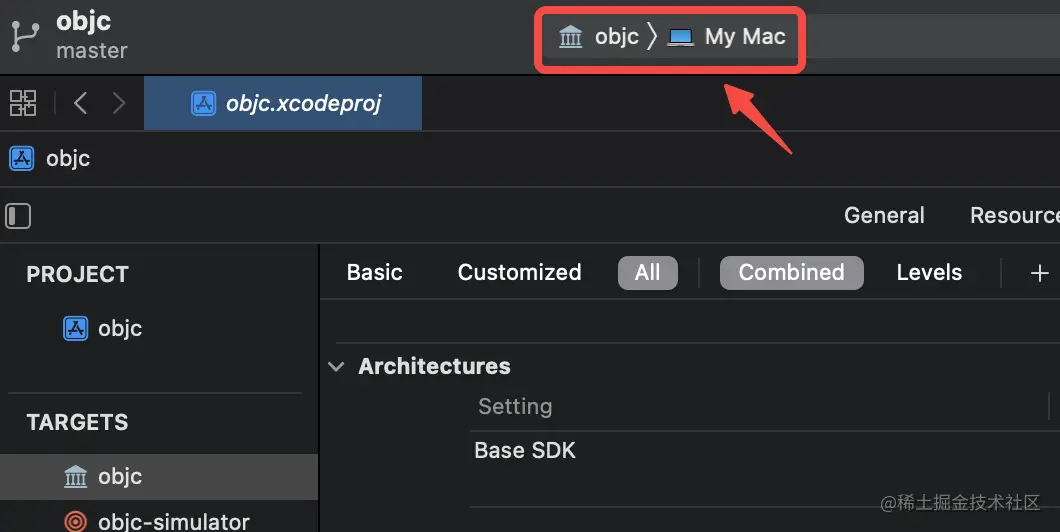This screenshot has width=1060, height=532.
Task: Toggle the project navigator sidebar icon
Action: [19, 216]
